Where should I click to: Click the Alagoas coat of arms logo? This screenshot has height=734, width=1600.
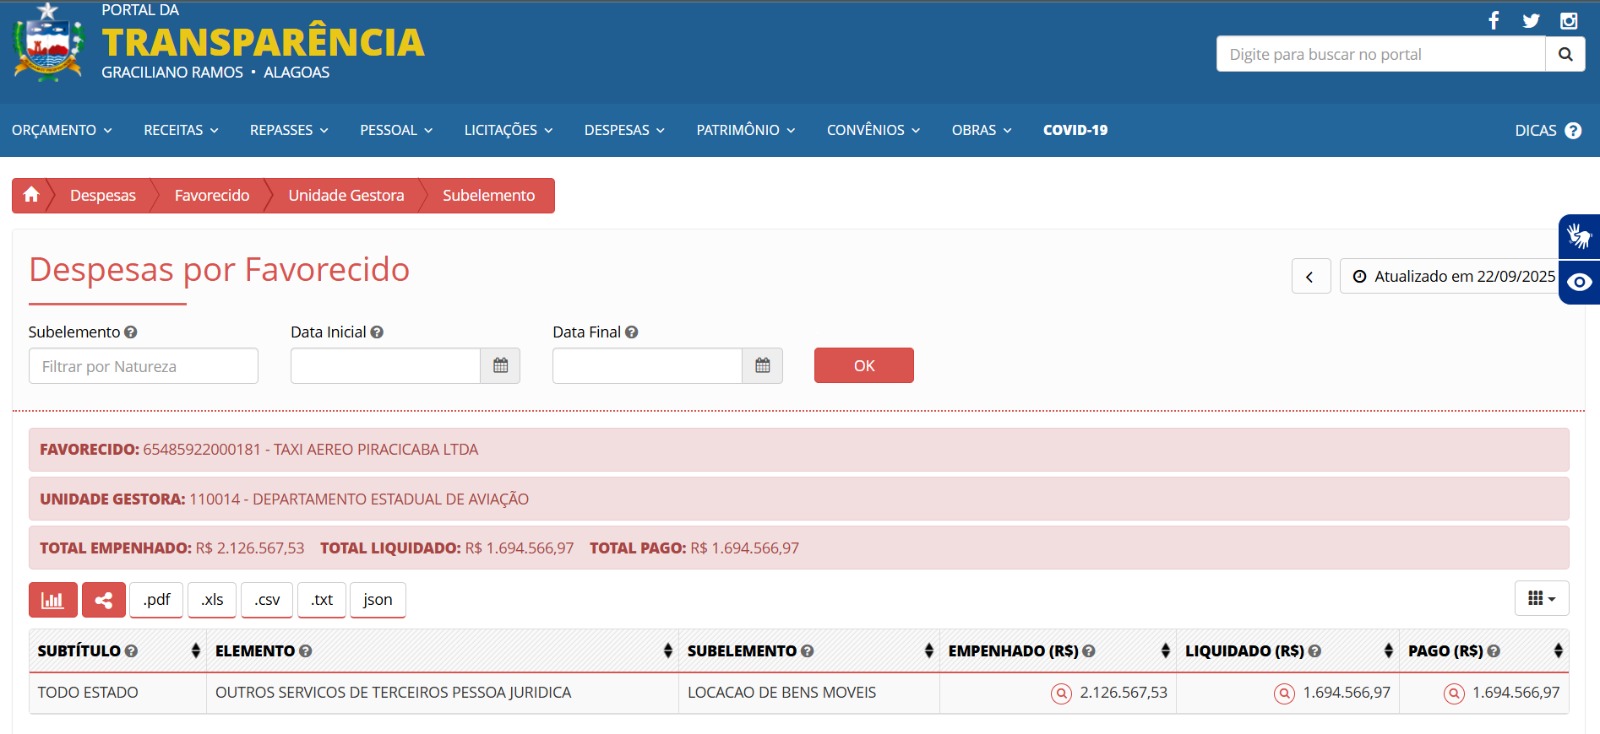point(48,43)
